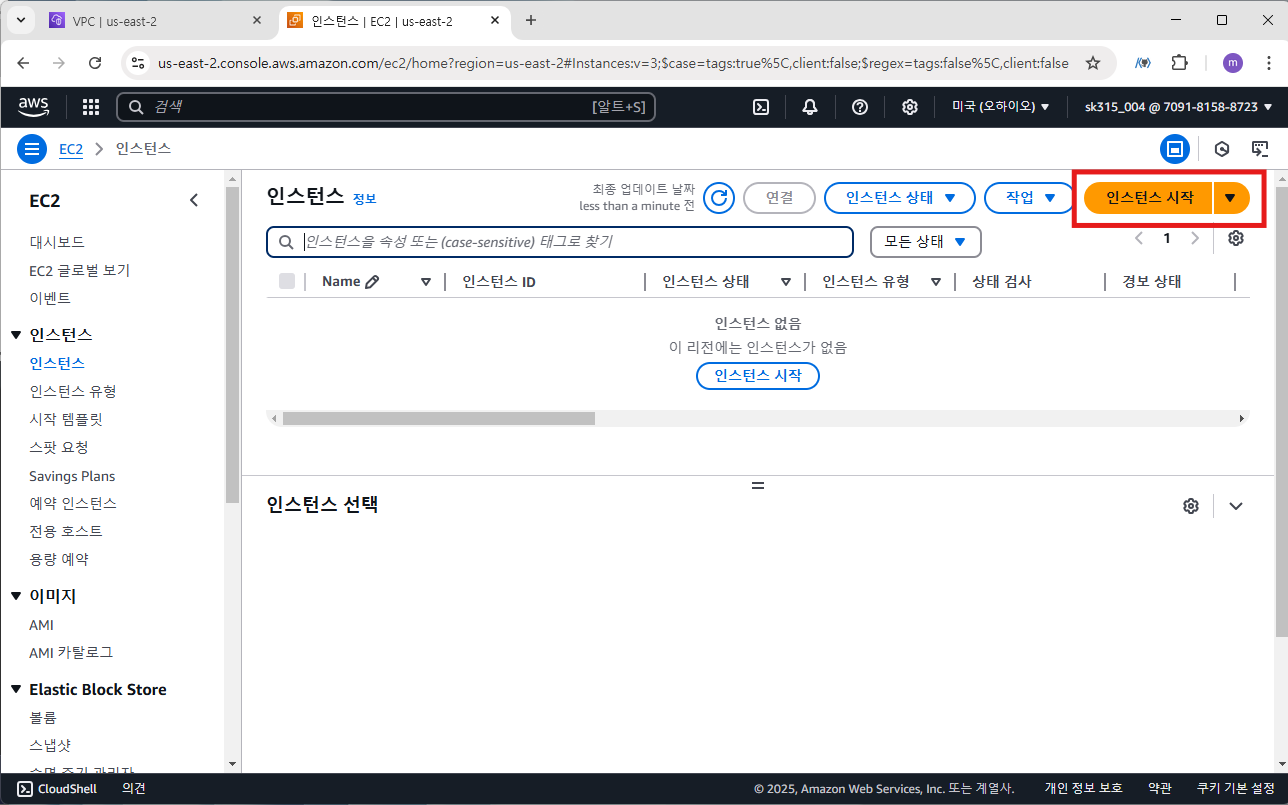Open the 인스턴스 상태 dropdown
1288x805 pixels.
coord(899,198)
